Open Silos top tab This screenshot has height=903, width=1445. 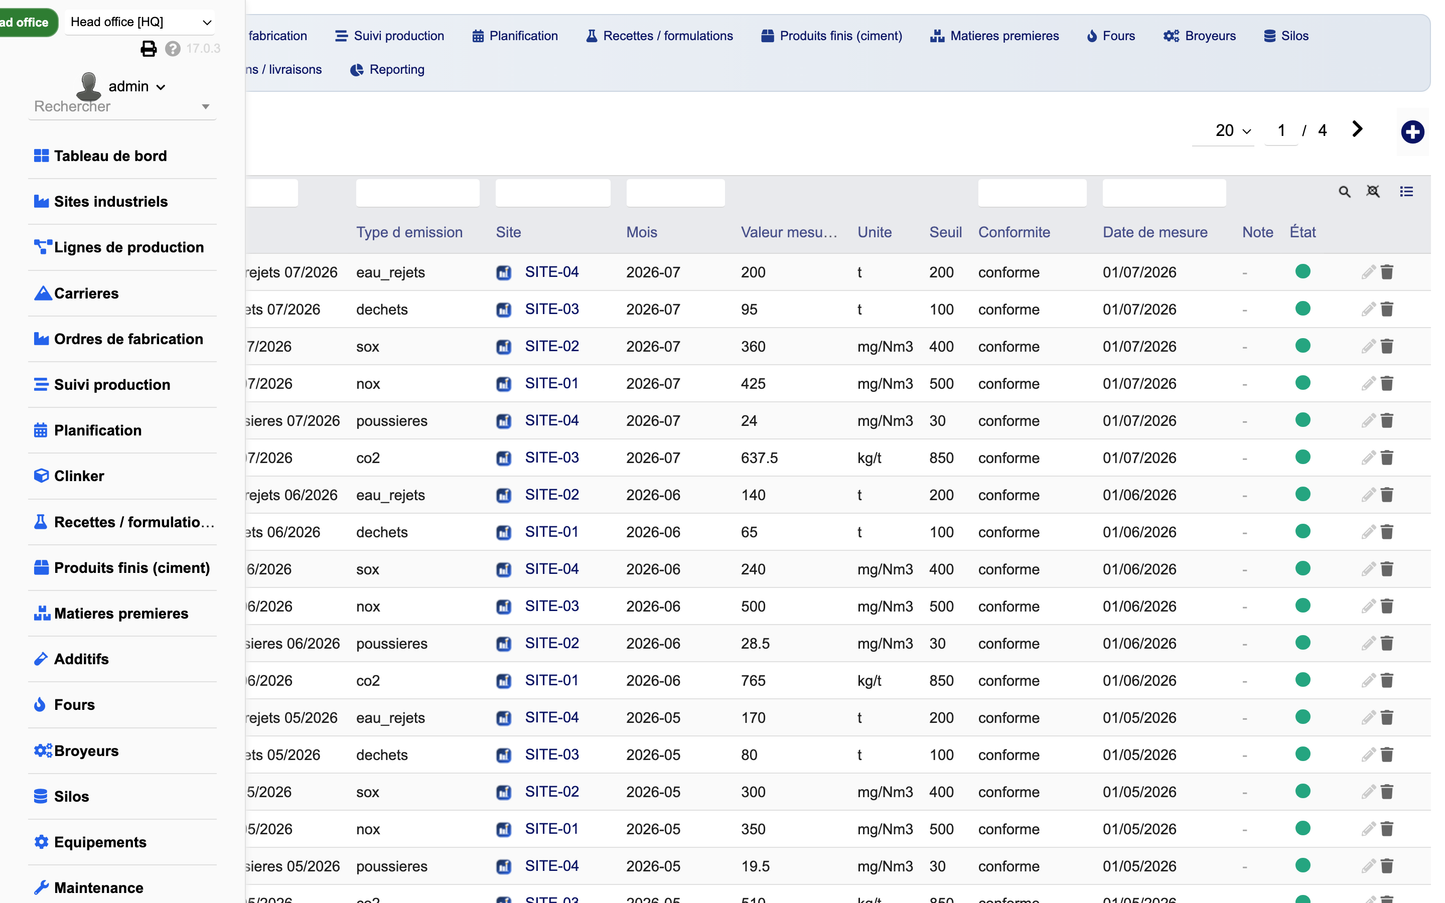point(1286,36)
